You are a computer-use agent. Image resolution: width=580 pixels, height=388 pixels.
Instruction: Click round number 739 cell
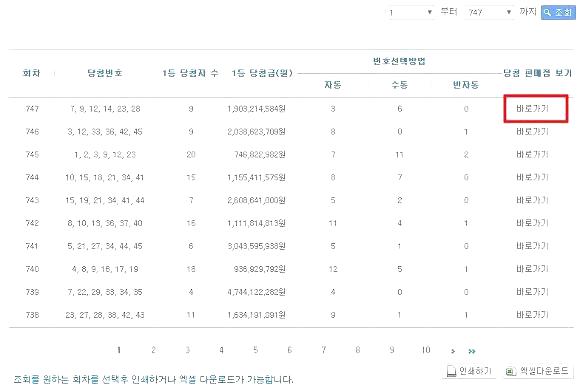pos(32,292)
